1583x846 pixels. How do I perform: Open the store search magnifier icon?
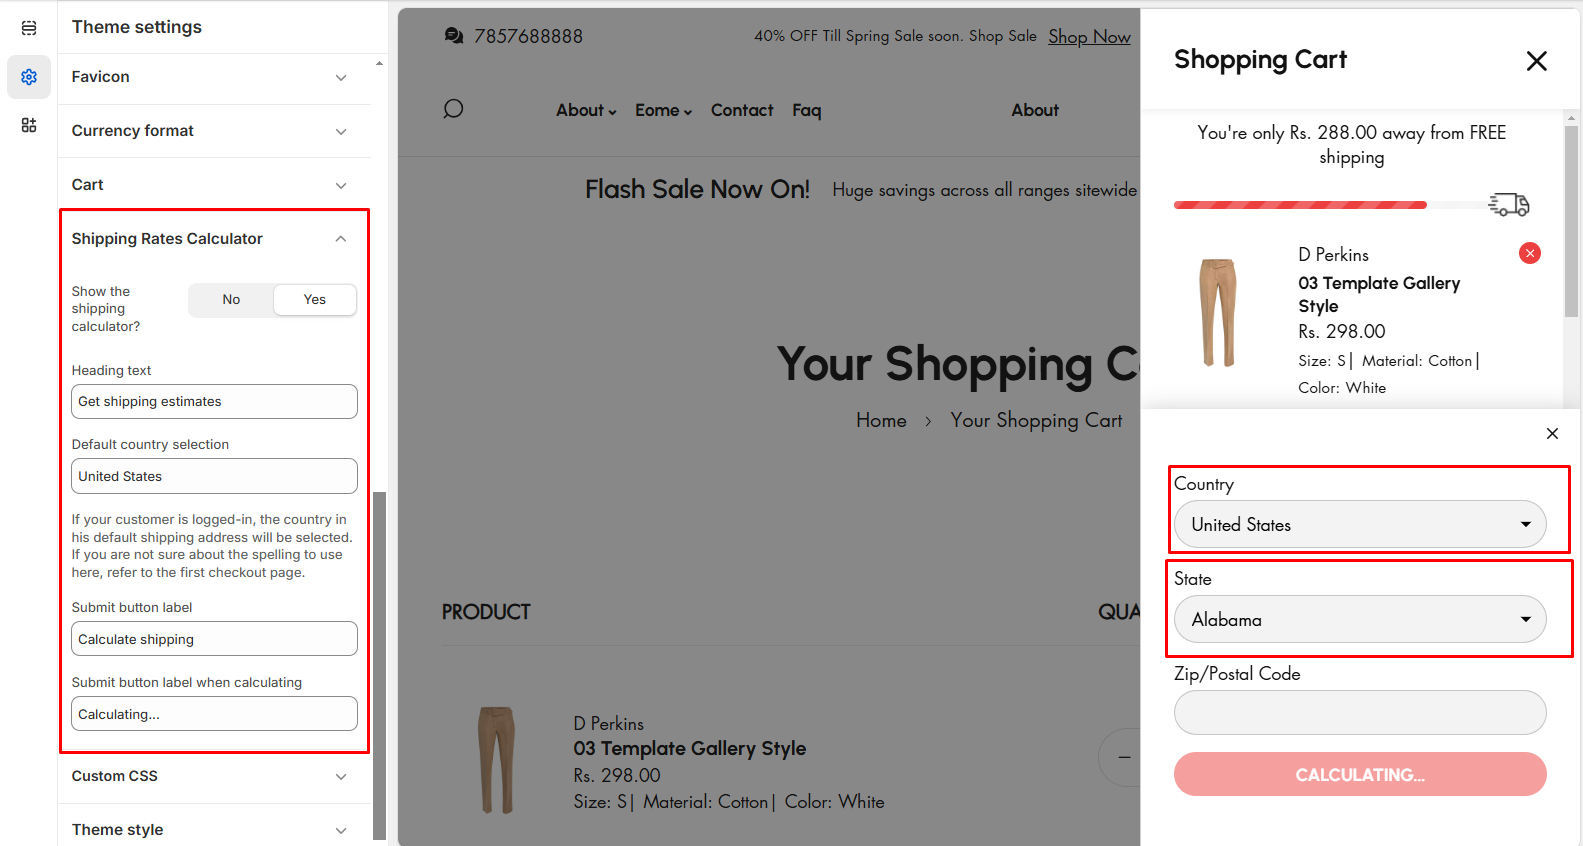tap(453, 109)
